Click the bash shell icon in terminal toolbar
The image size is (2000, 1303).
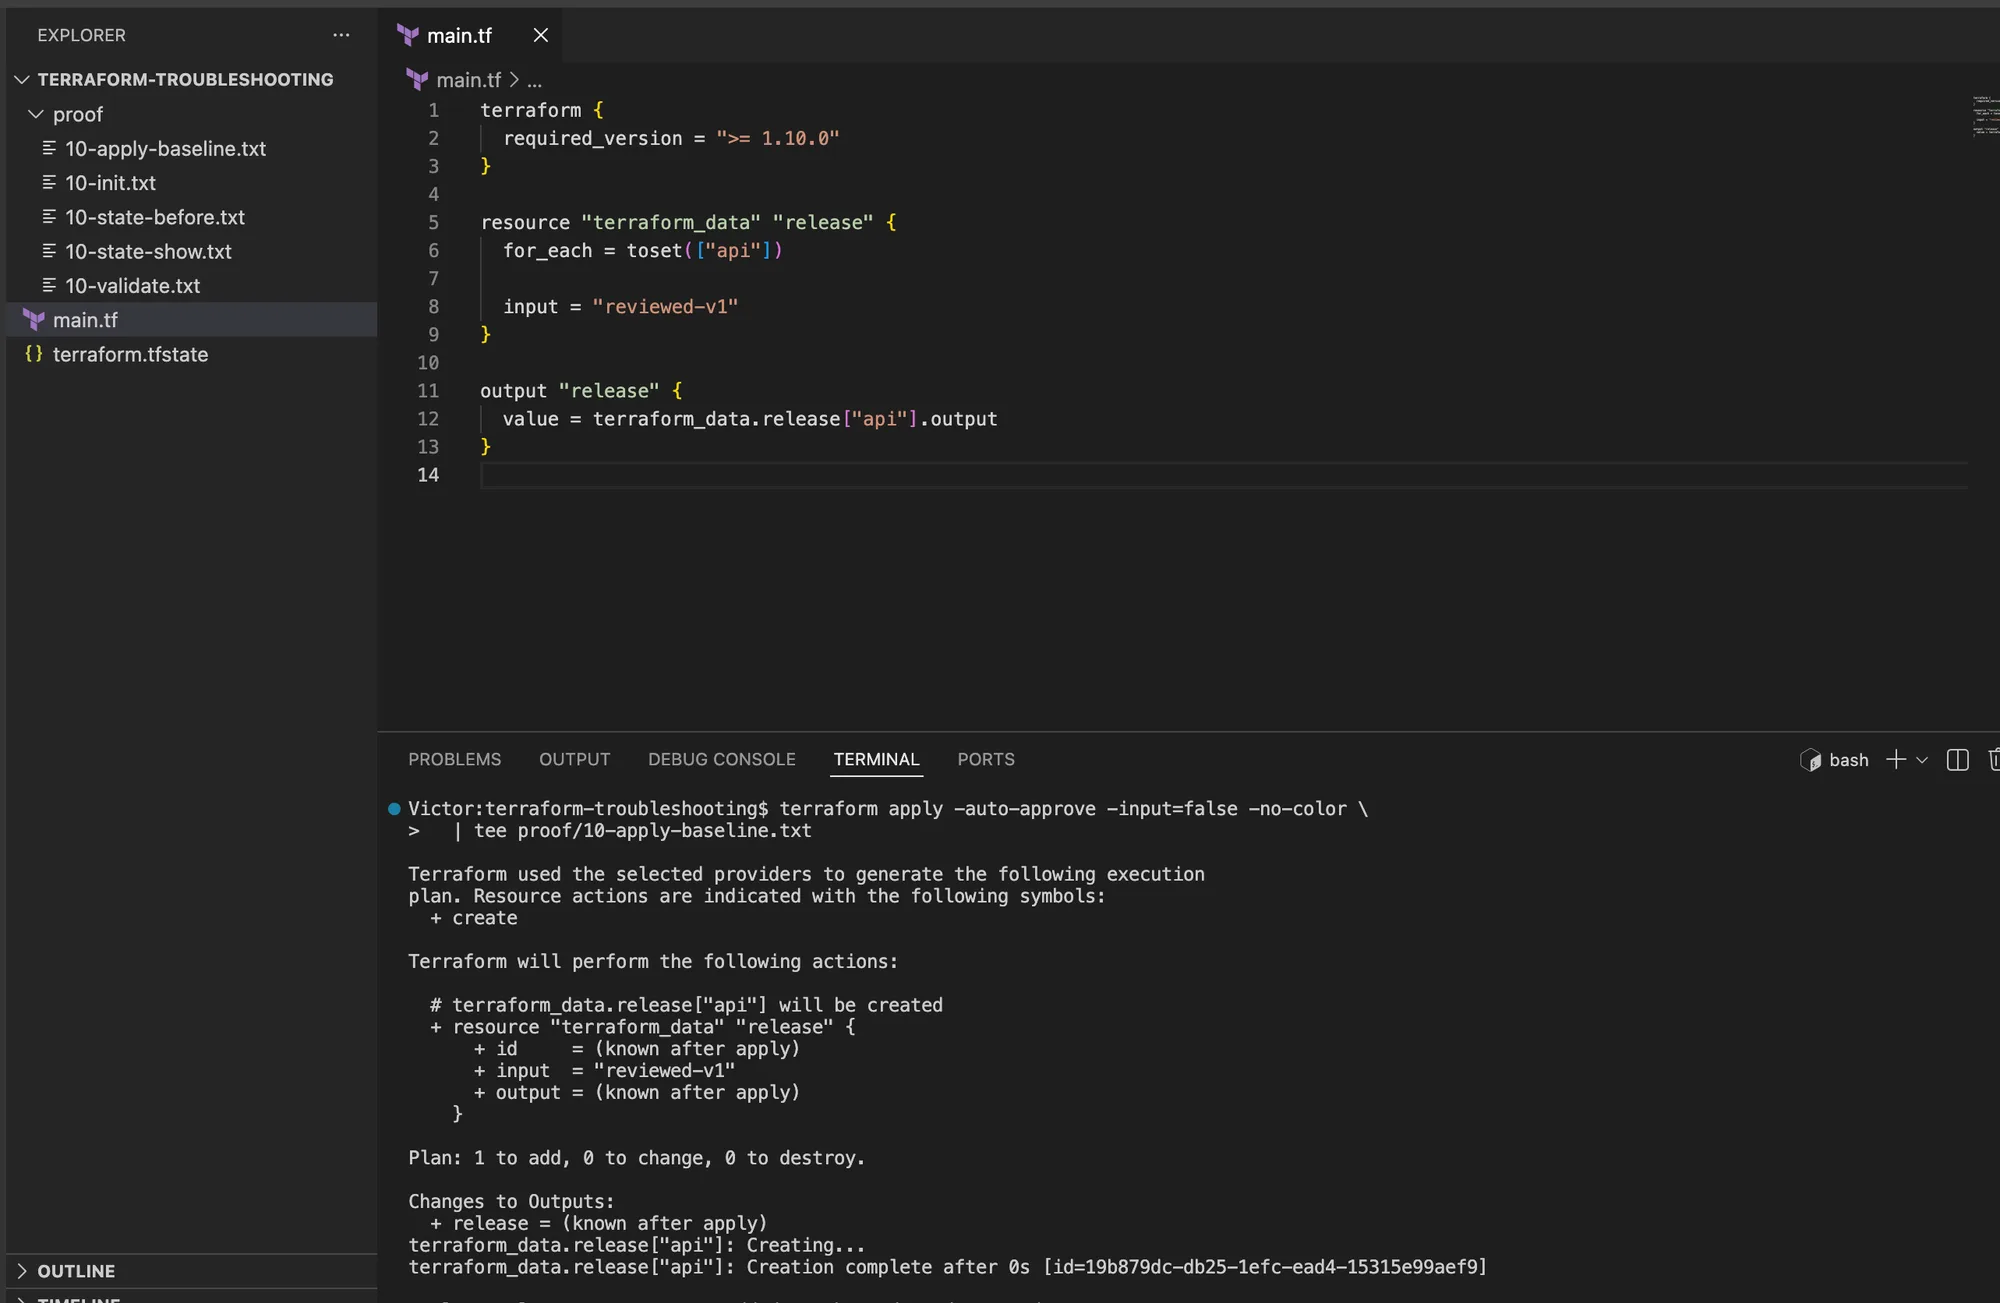[1811, 760]
